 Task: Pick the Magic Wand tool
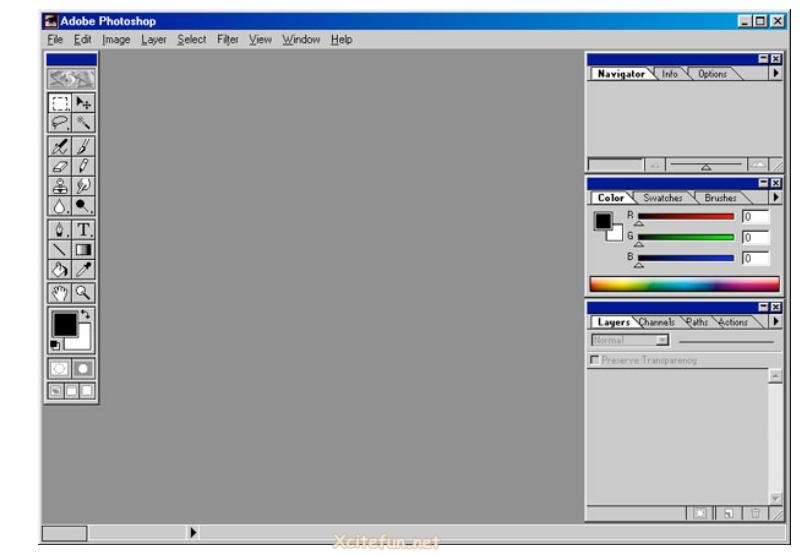(83, 123)
